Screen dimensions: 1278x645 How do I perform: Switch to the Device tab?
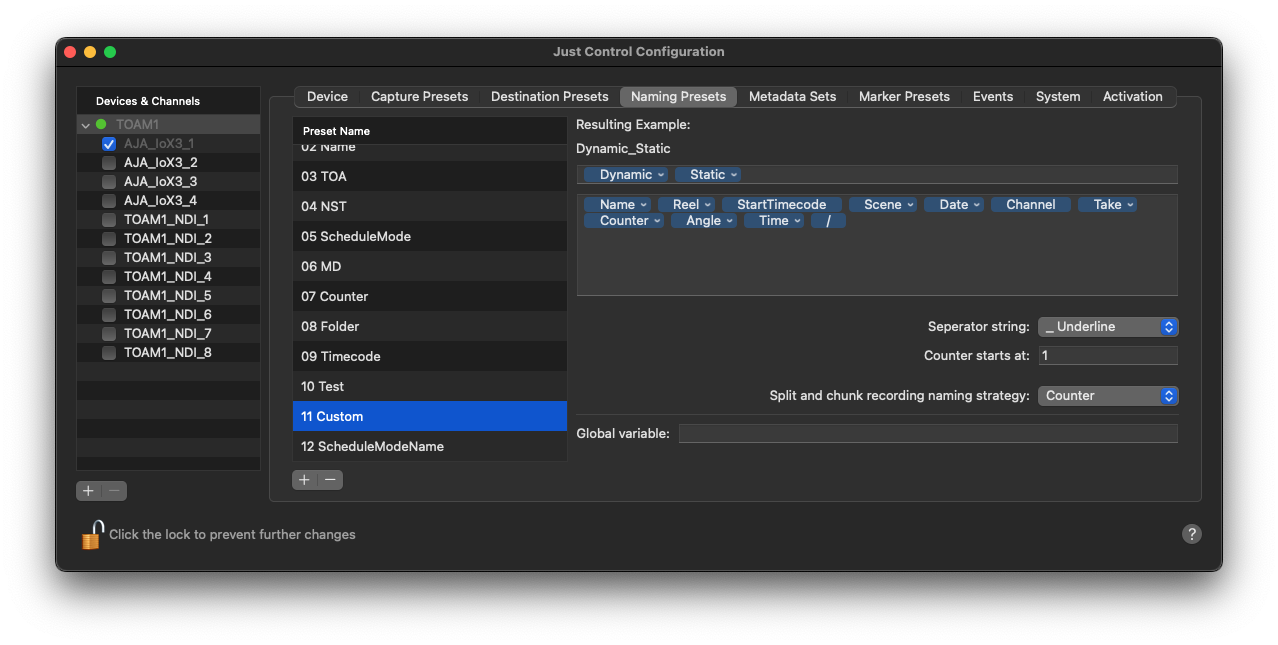pyautogui.click(x=327, y=97)
